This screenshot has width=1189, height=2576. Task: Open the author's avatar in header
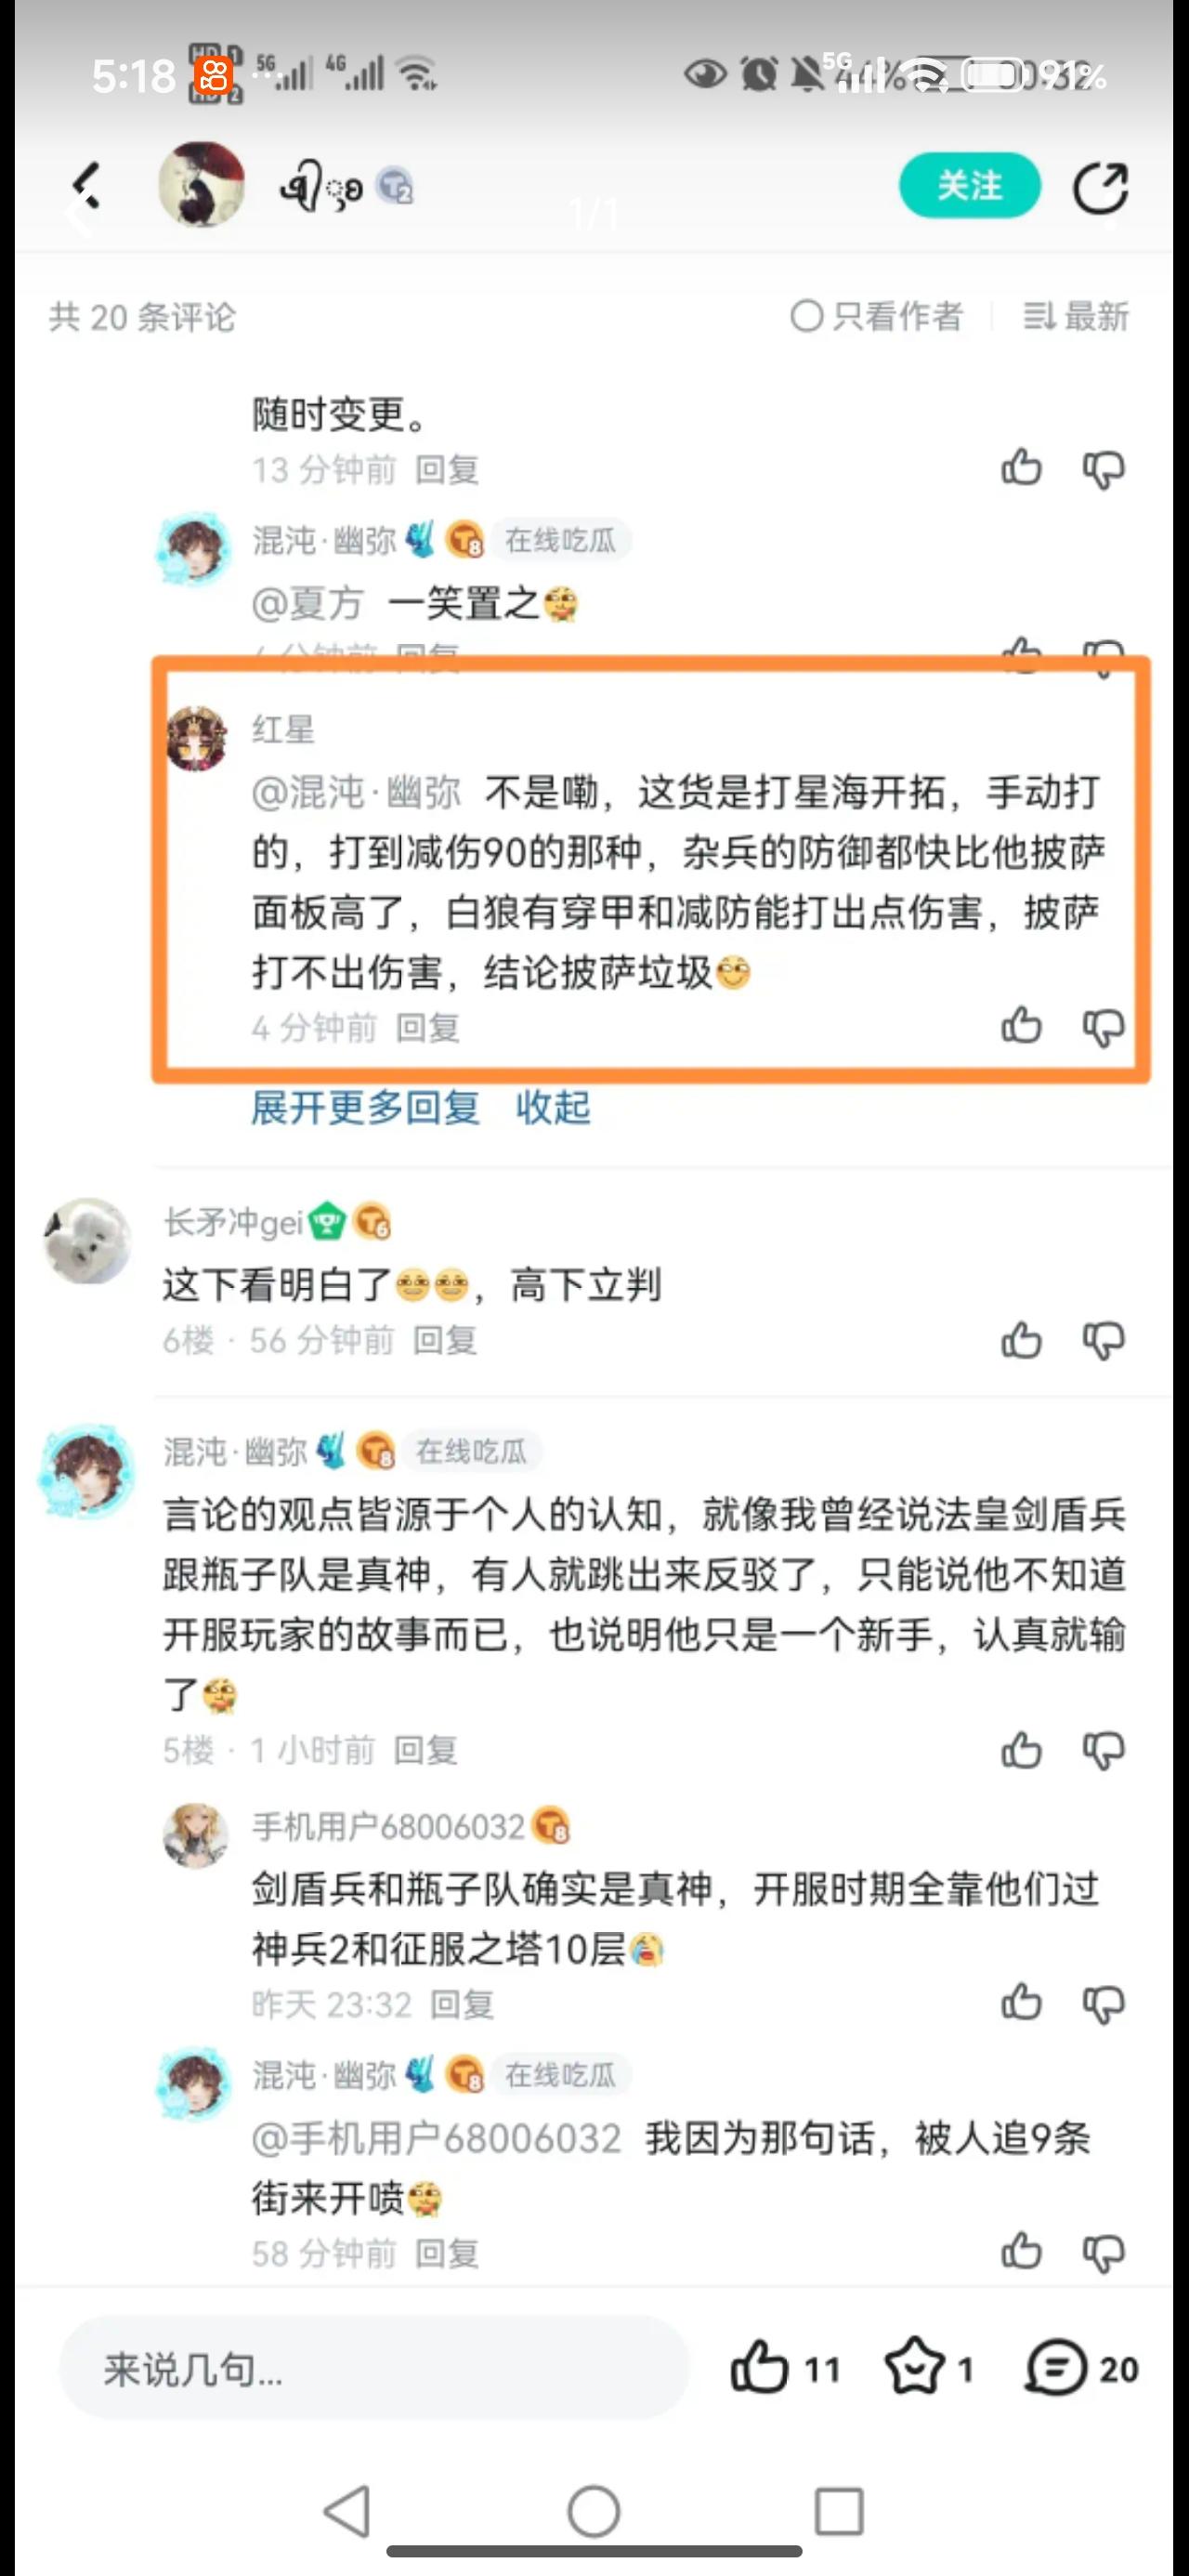coord(202,184)
